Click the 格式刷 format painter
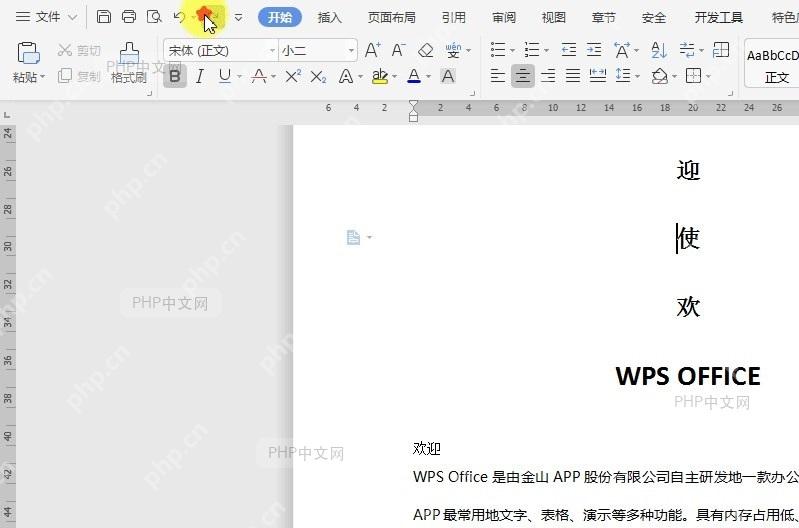The width and height of the screenshot is (799, 528). coord(129,63)
